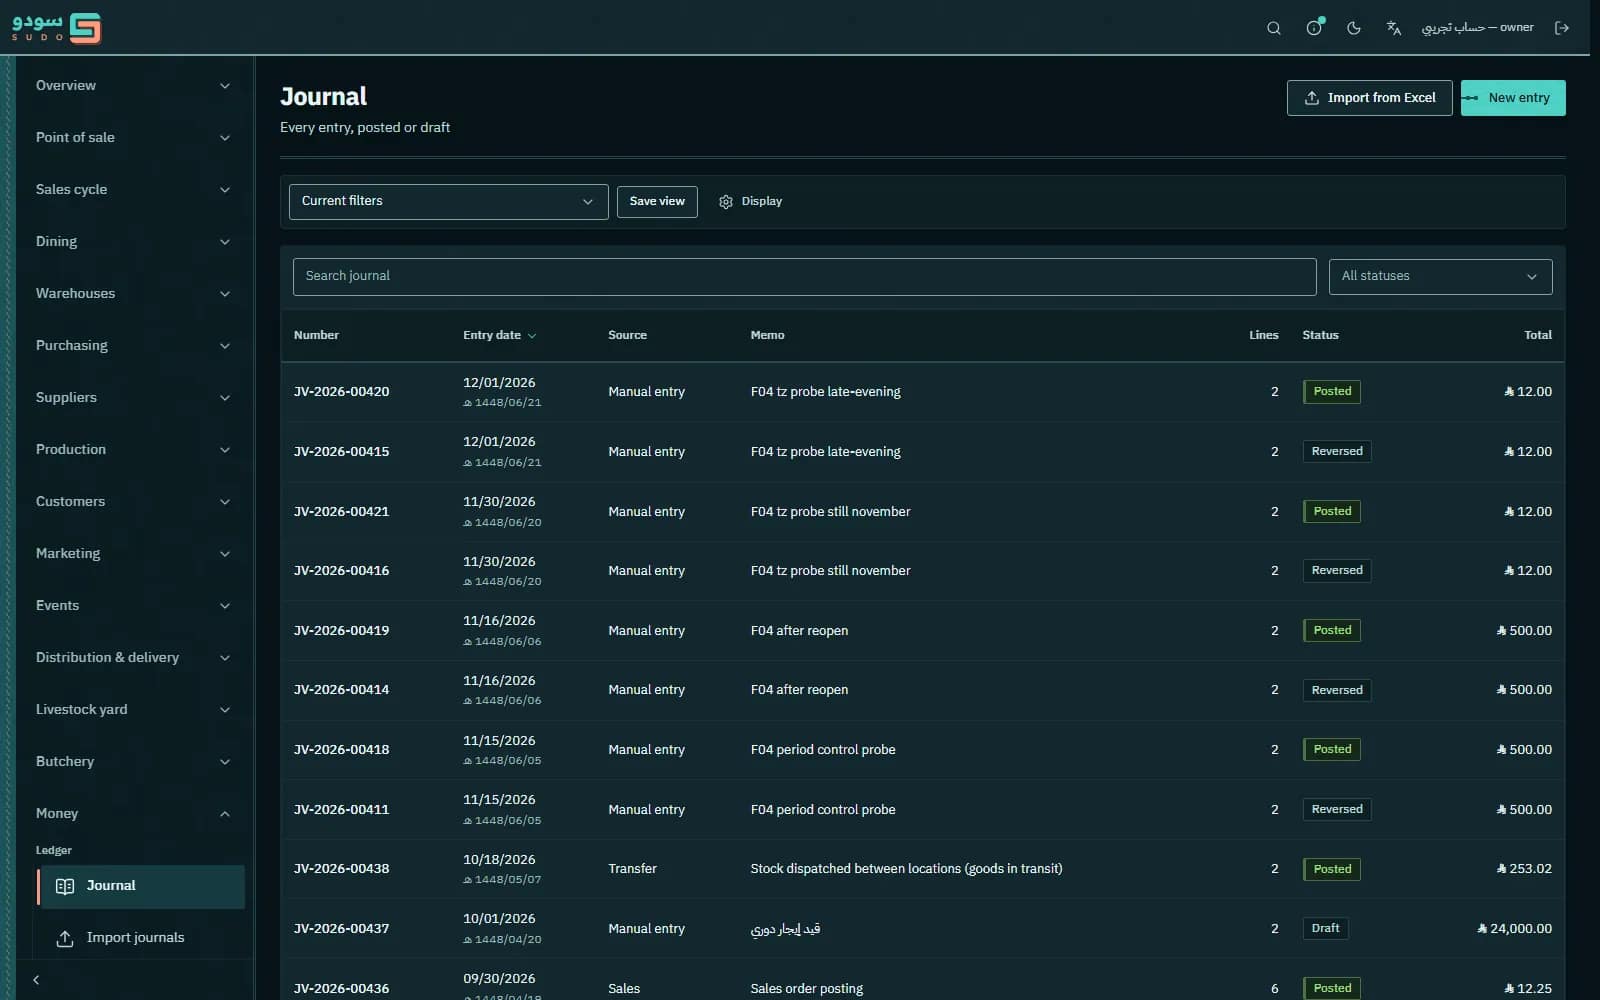Screen dimensions: 1600x1000
Task: Open the language translate icon
Action: 1394,28
